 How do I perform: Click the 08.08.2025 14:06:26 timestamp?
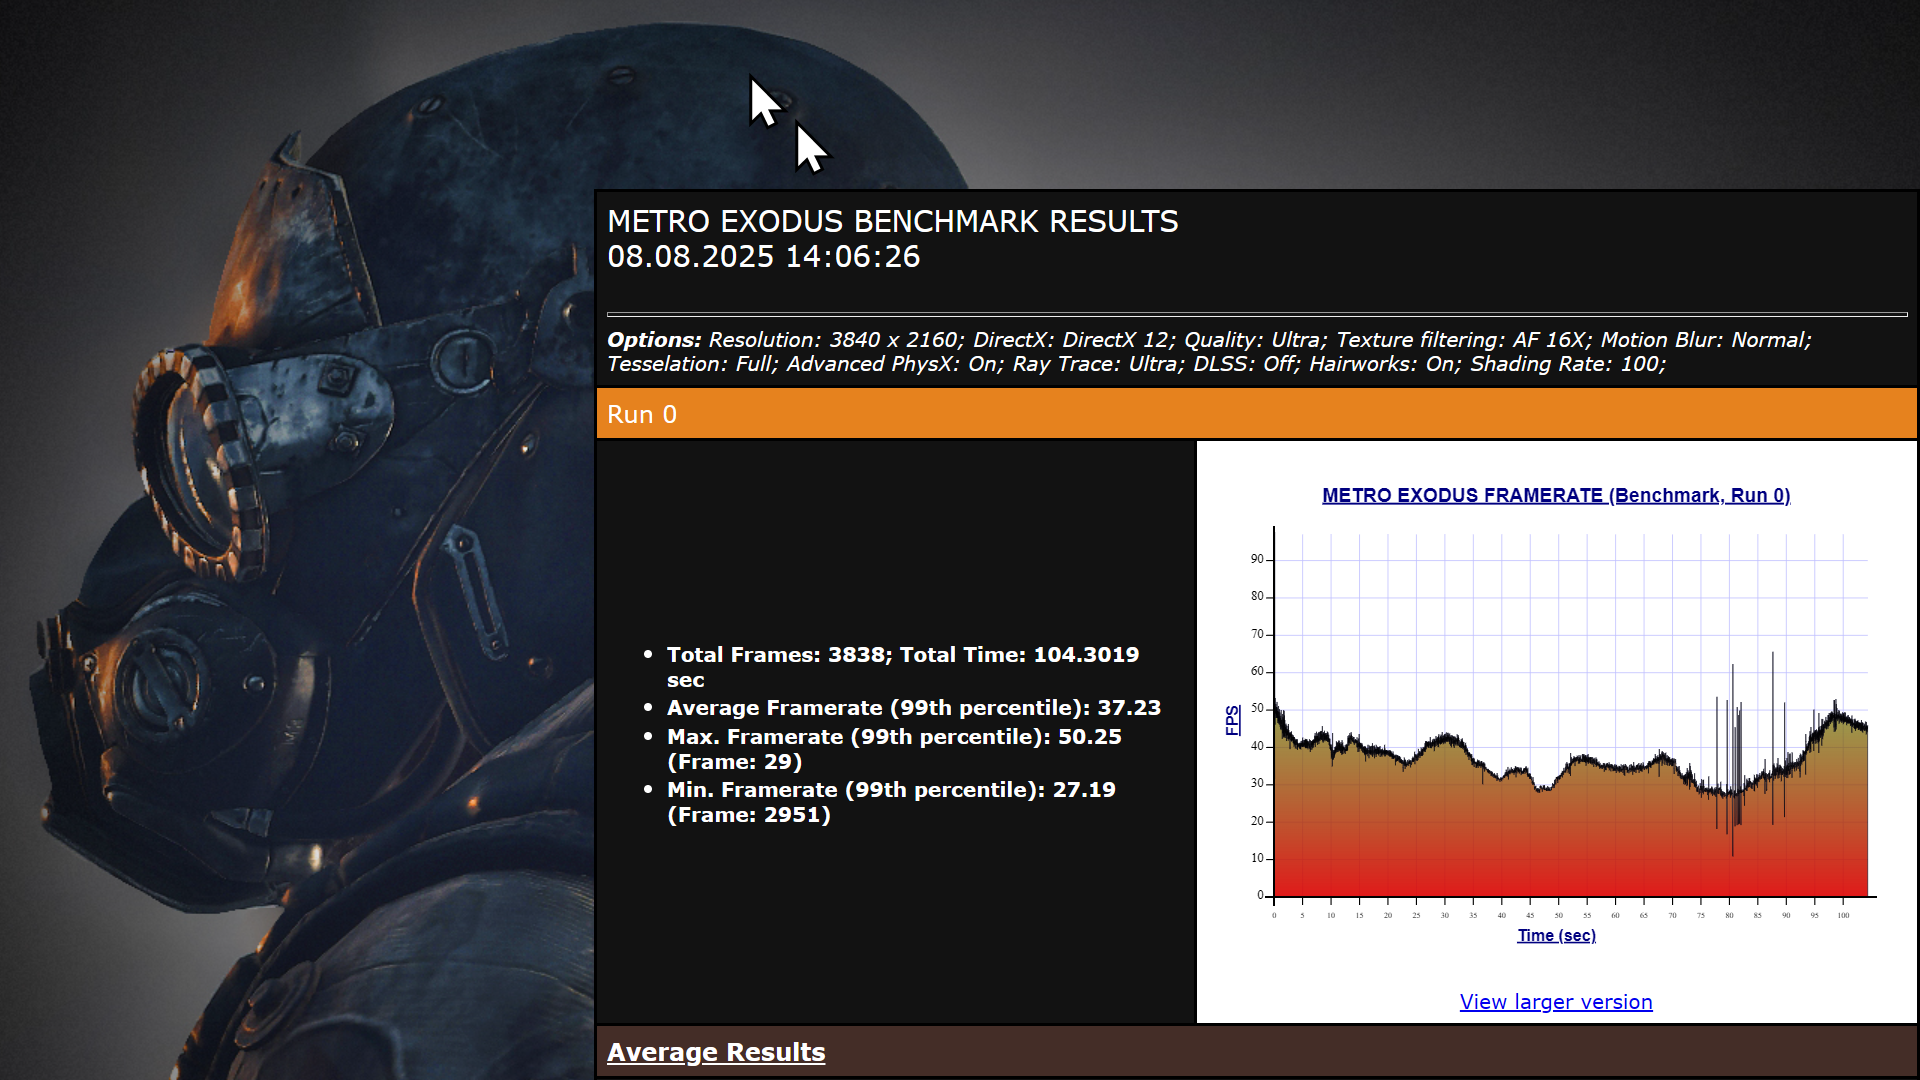(763, 257)
